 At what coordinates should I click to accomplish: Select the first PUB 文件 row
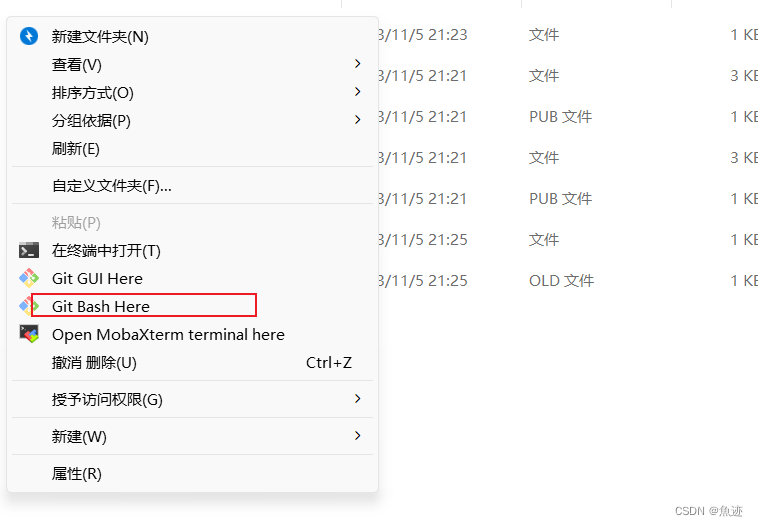[x=568, y=117]
